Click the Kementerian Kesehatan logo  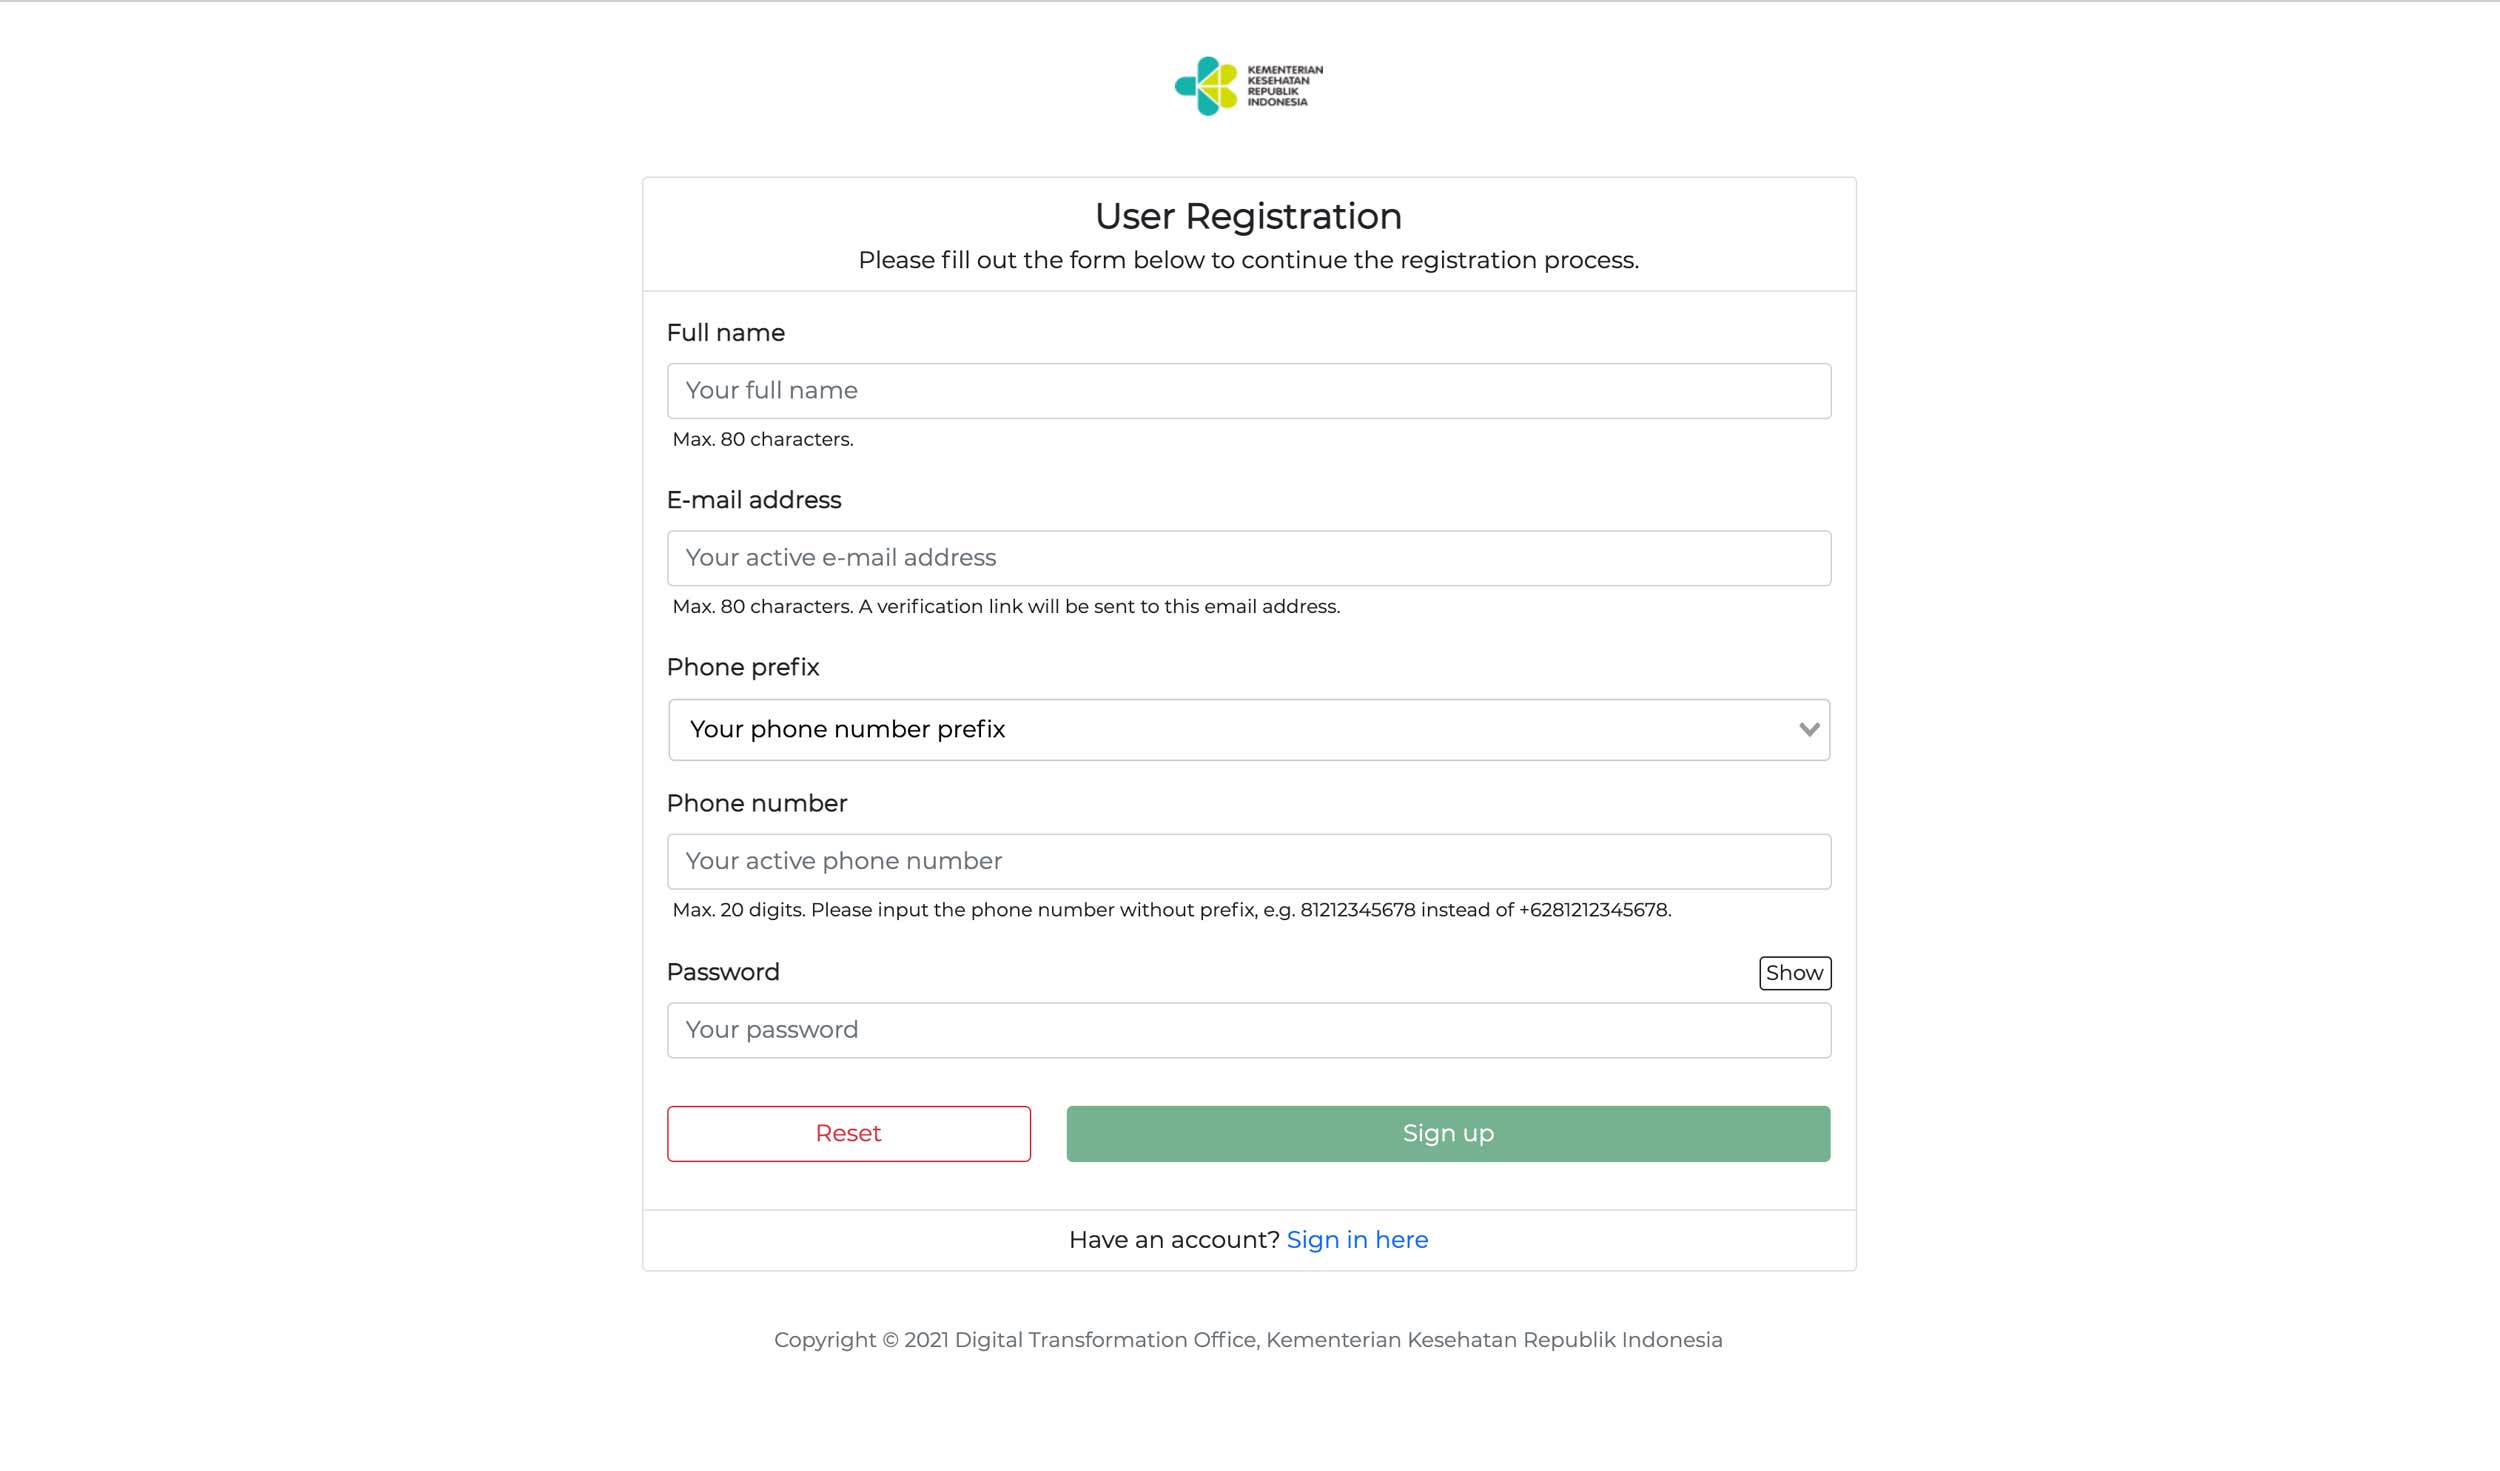(x=1248, y=86)
